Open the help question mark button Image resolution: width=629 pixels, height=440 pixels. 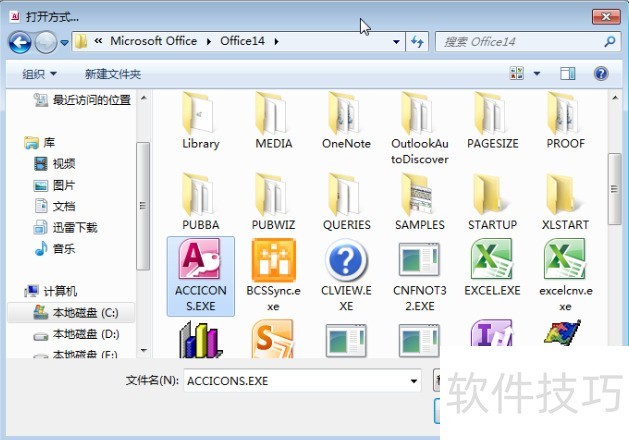point(601,74)
